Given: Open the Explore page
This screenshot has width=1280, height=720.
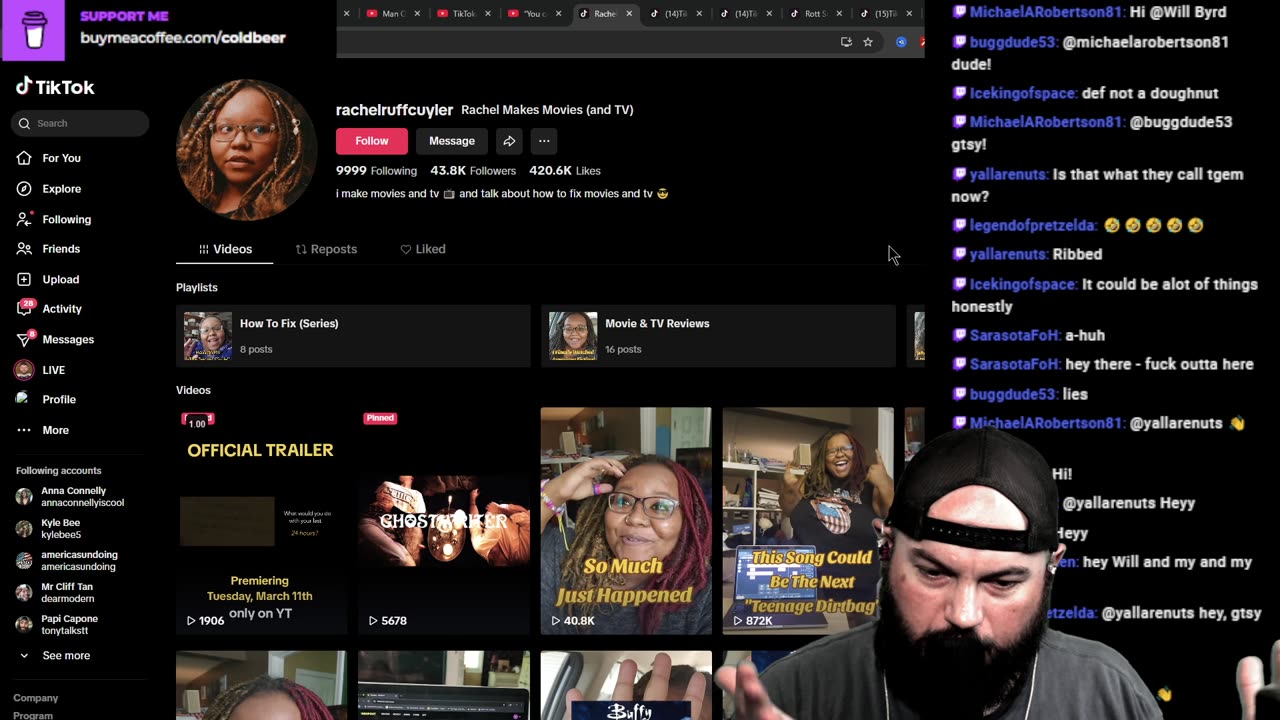Looking at the screenshot, I should tap(61, 189).
